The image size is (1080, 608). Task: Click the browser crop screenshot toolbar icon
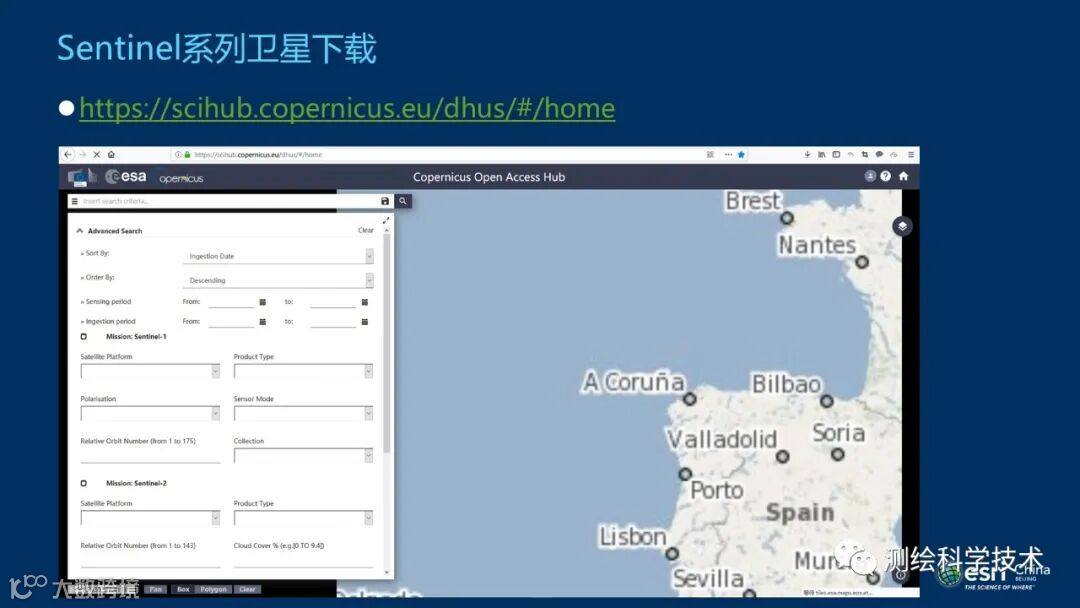click(864, 154)
